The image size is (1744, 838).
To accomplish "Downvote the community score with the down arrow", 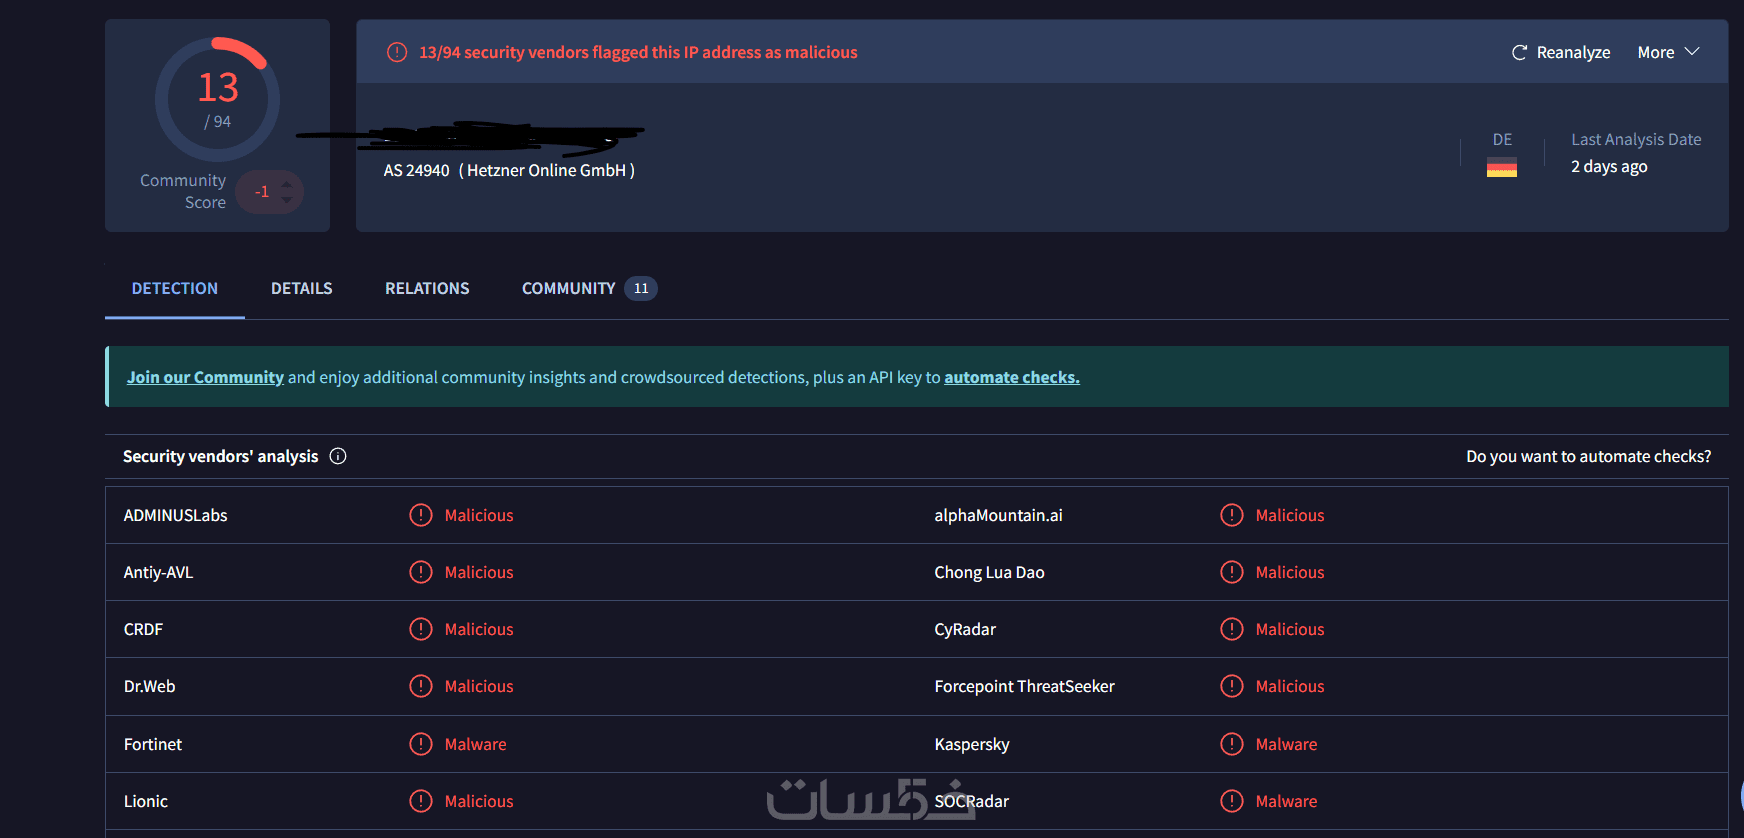I will point(287,199).
